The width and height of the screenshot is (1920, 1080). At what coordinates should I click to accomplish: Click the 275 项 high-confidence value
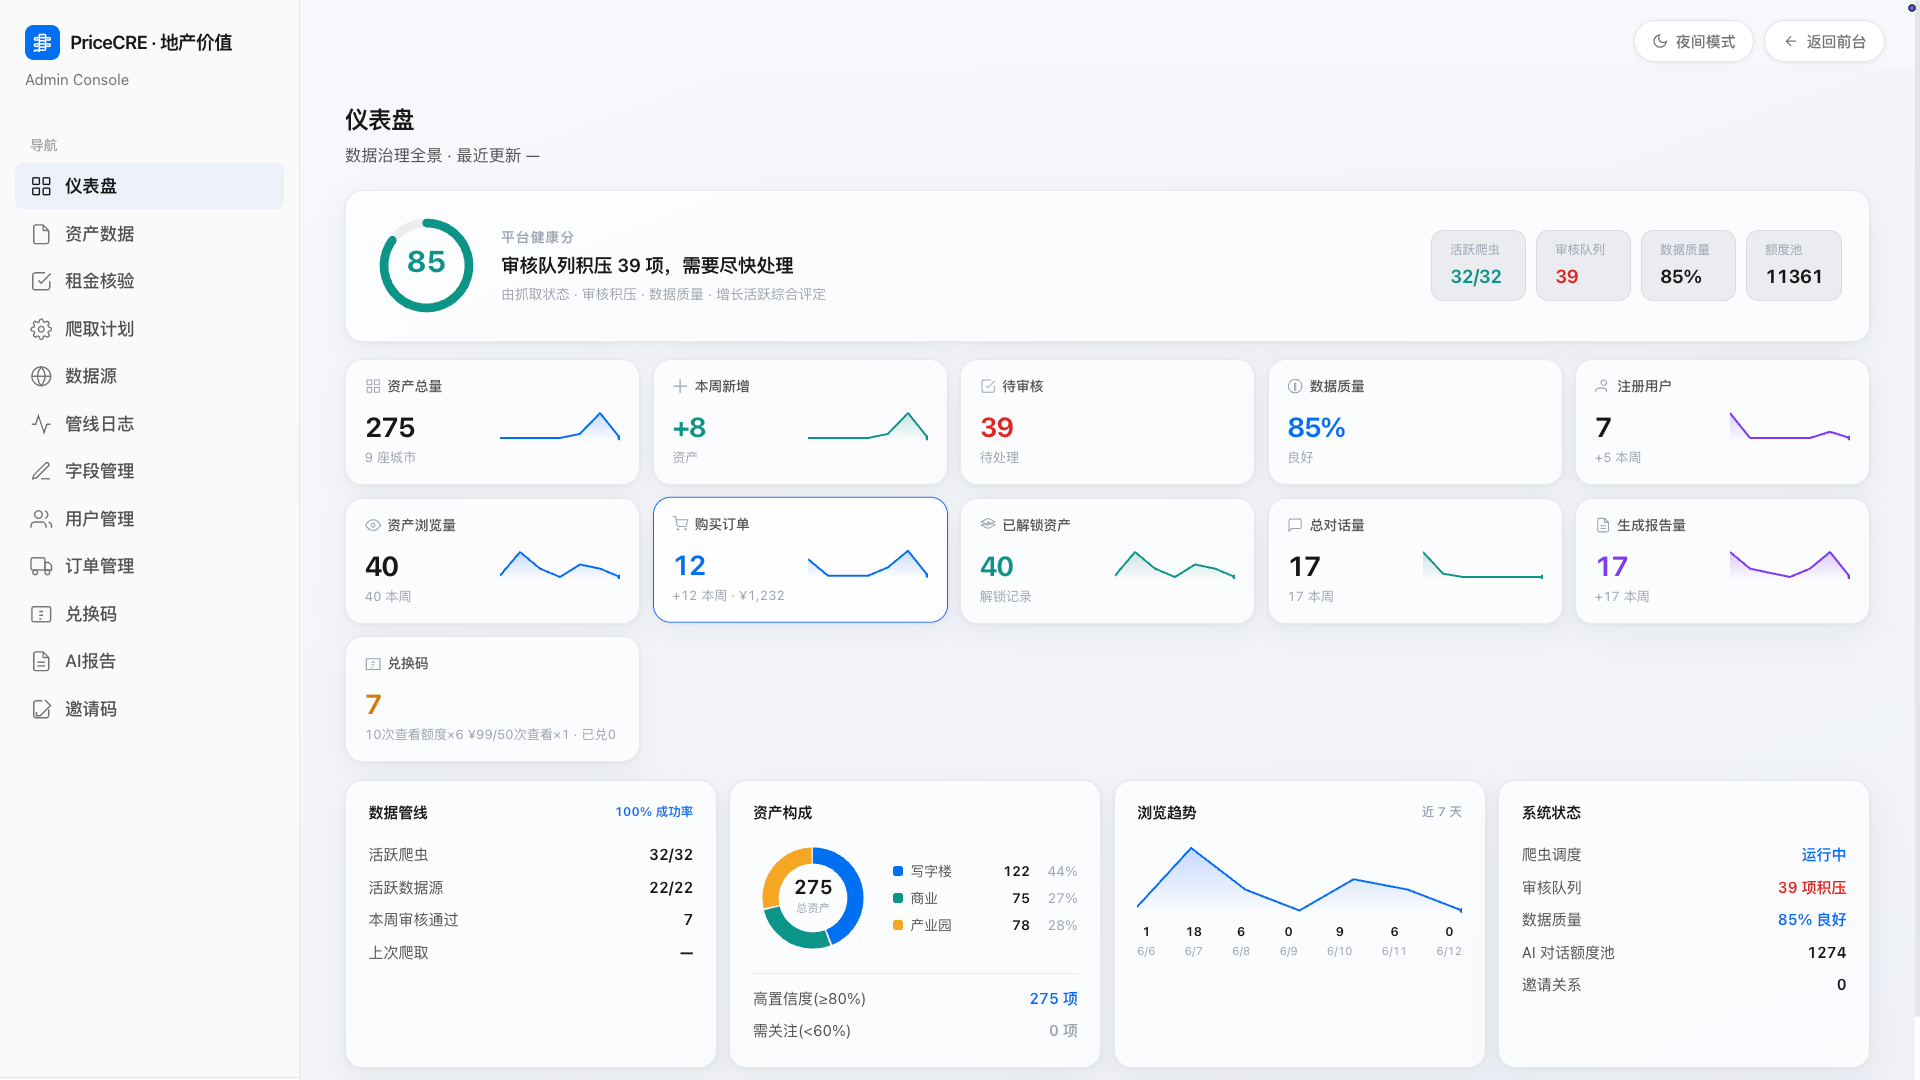tap(1053, 999)
